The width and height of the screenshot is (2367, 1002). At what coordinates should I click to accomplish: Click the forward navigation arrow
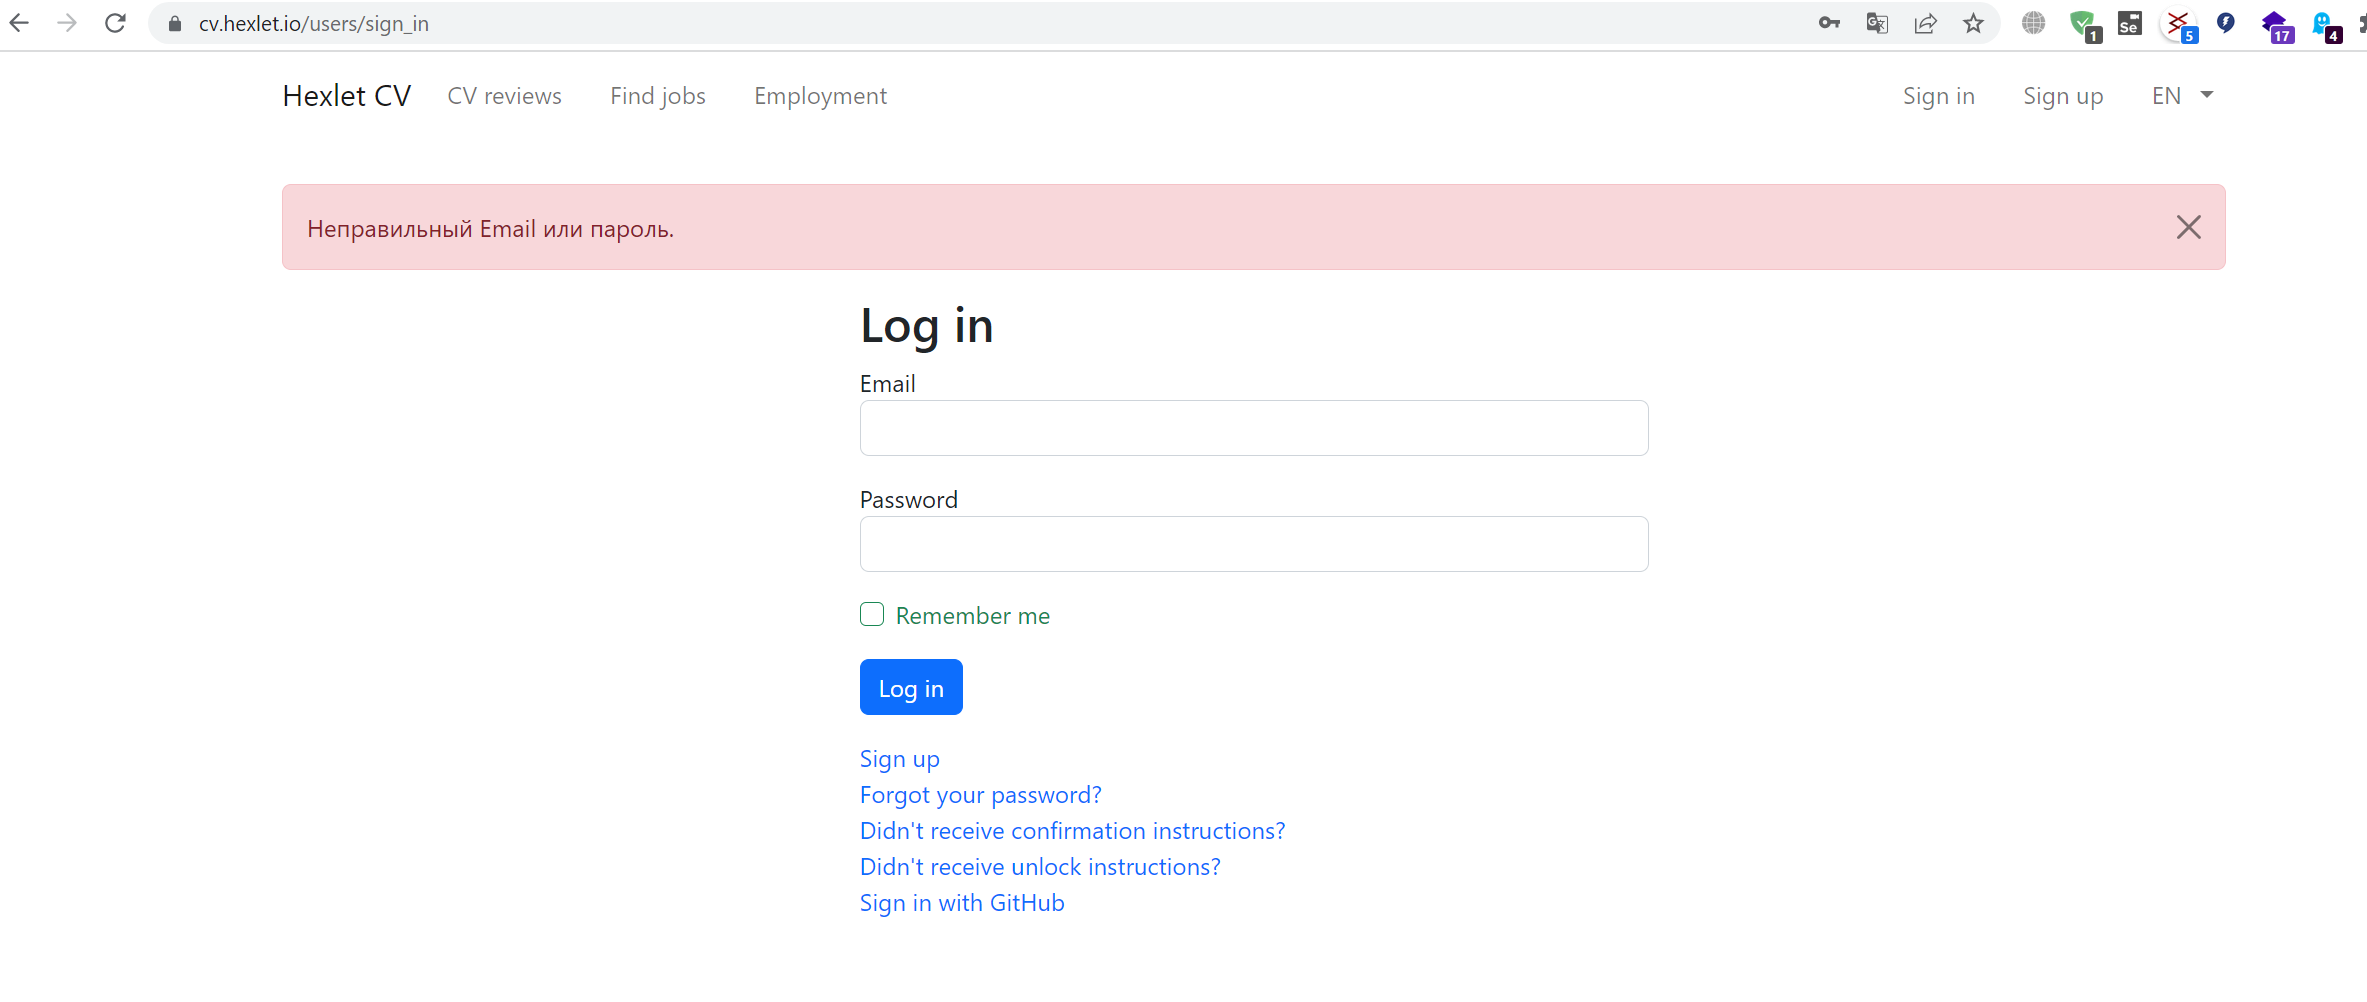click(67, 23)
